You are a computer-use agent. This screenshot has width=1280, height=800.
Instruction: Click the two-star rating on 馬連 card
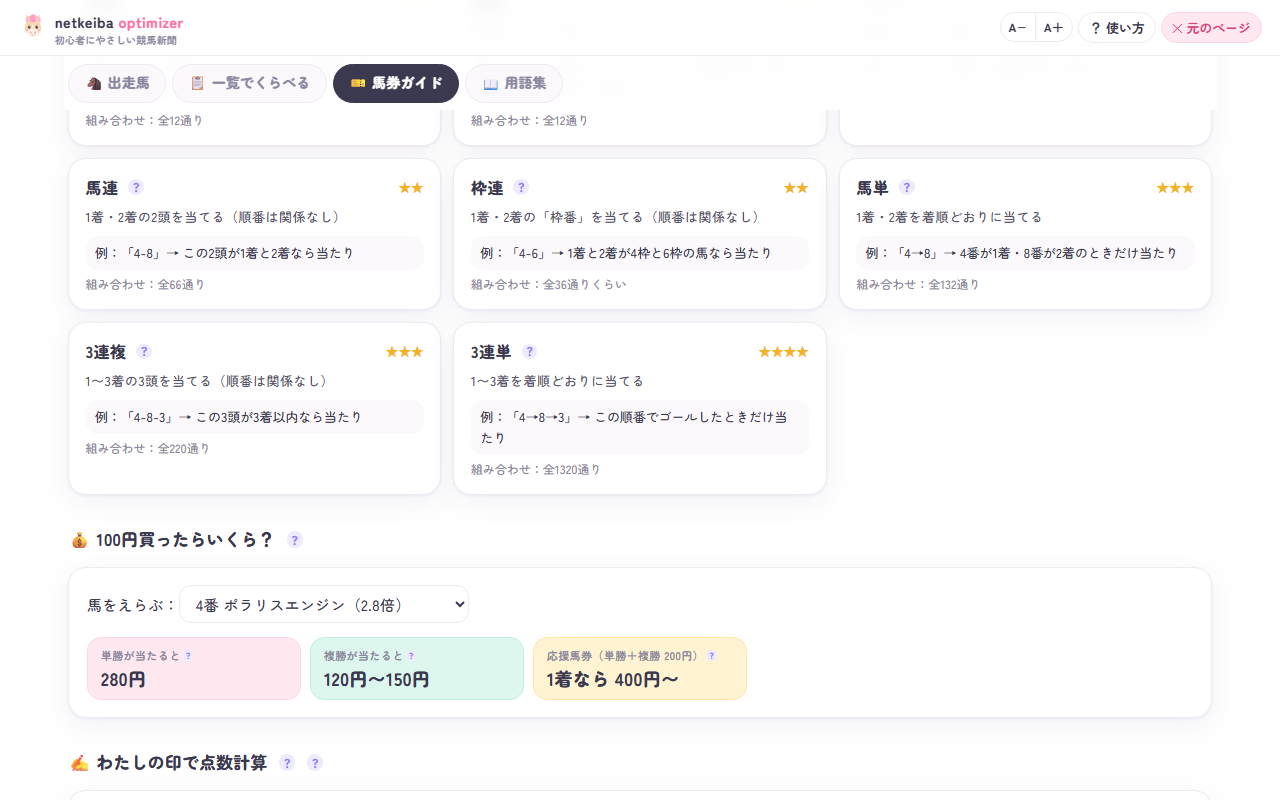[x=411, y=188]
